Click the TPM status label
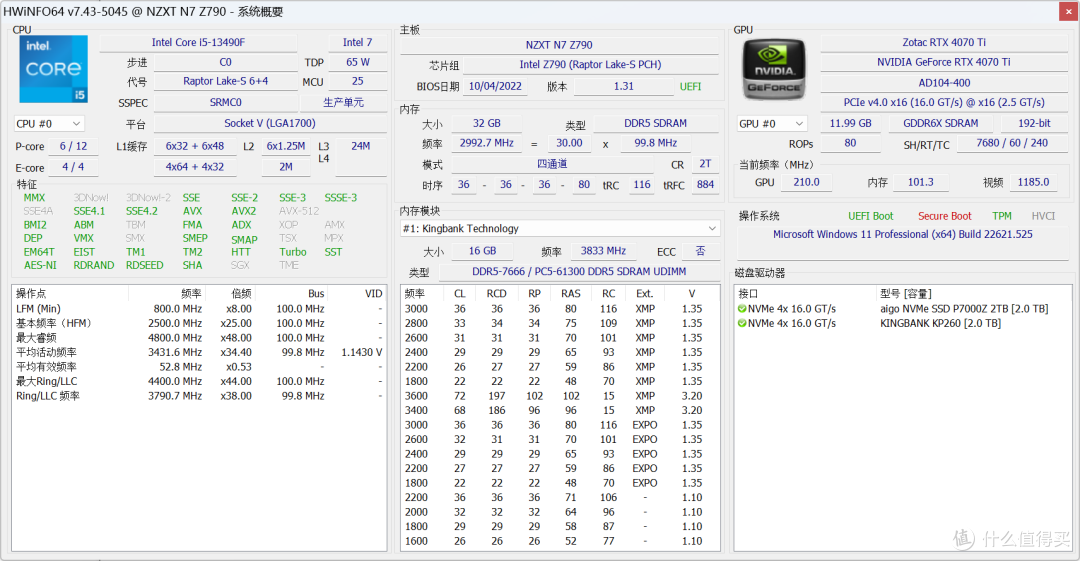Screen dimensions: 1080x561 pyautogui.click(x=1001, y=216)
